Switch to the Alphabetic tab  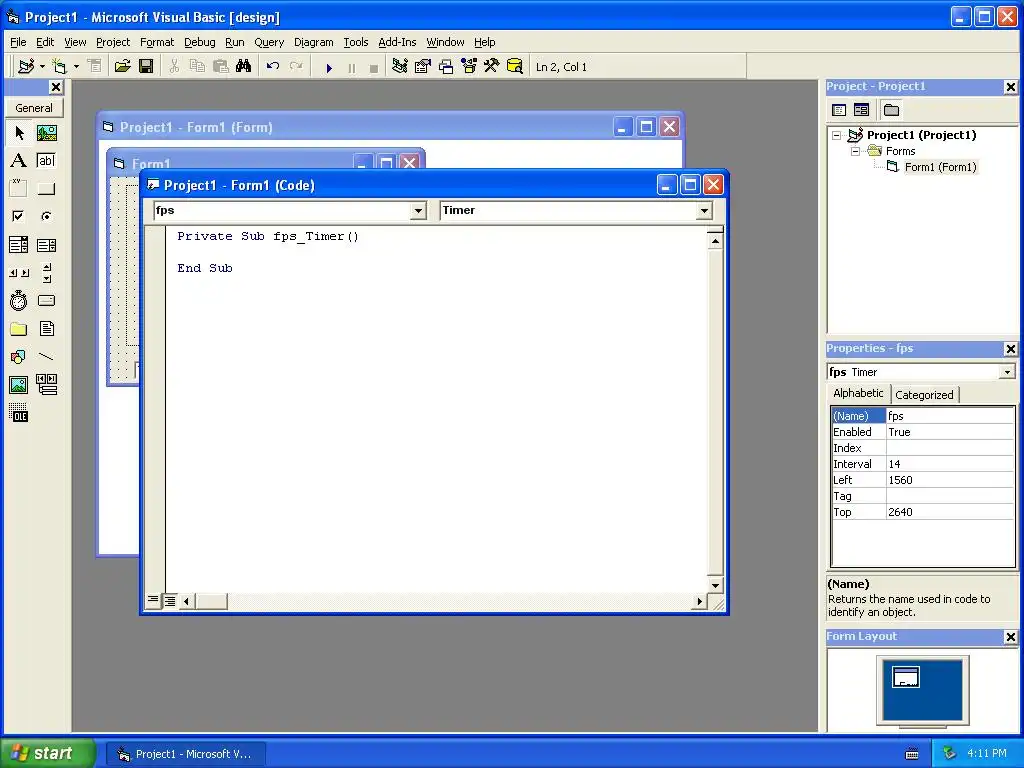(x=858, y=393)
